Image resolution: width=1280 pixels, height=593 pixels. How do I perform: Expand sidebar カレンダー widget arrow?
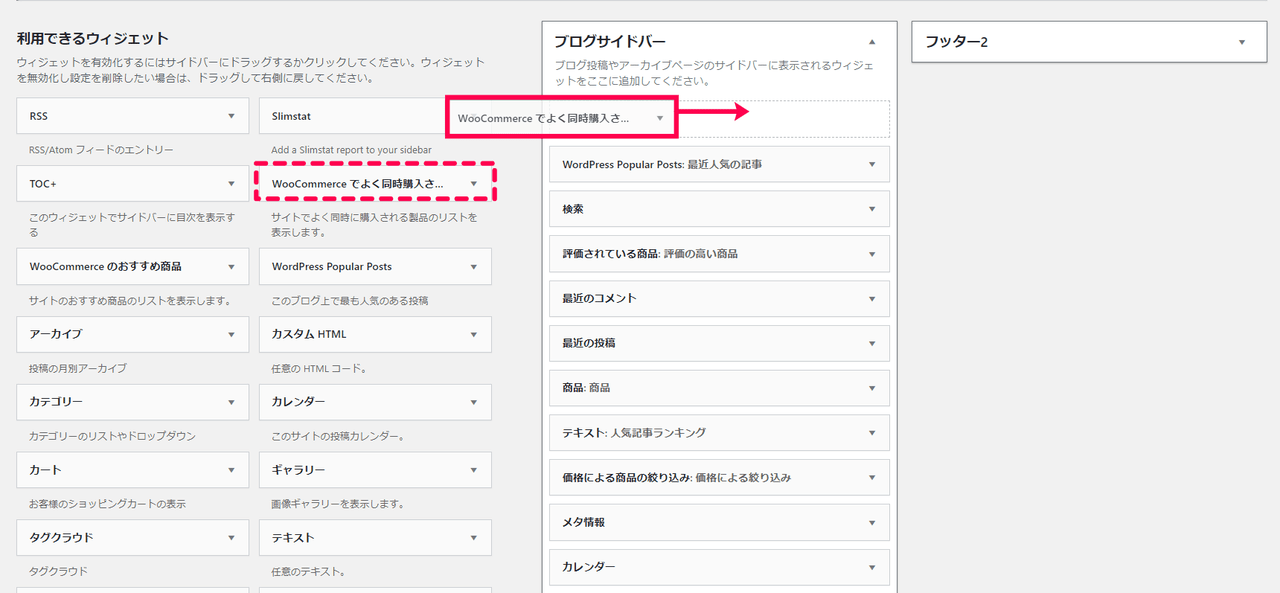872,567
